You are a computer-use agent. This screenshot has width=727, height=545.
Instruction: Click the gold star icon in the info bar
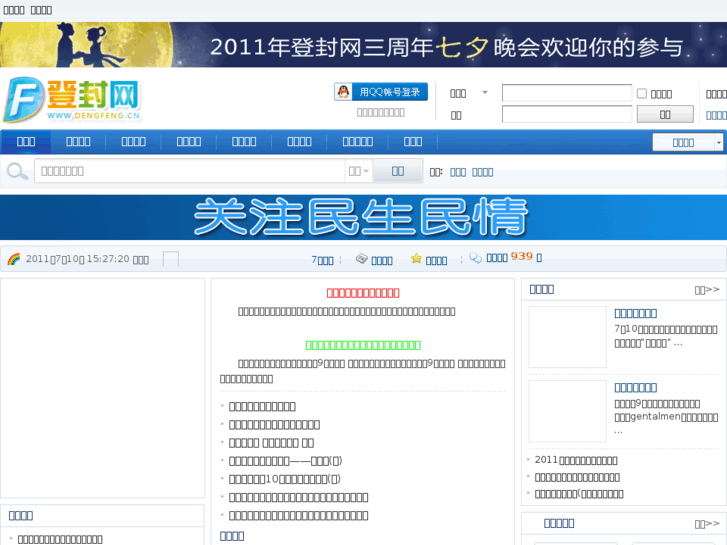click(416, 259)
